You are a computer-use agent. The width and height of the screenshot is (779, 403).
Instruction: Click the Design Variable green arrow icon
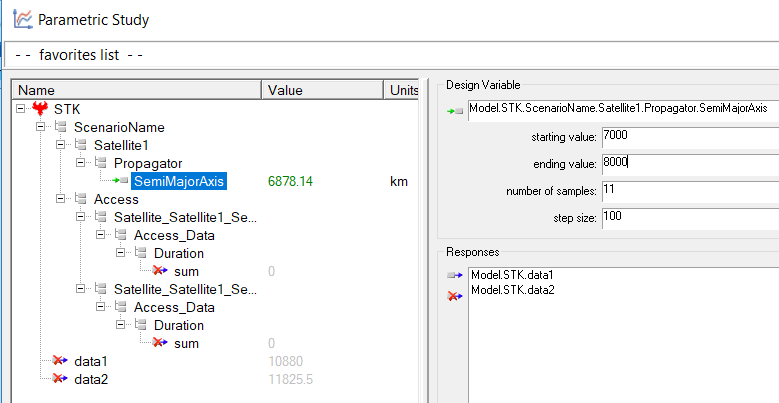click(x=455, y=112)
